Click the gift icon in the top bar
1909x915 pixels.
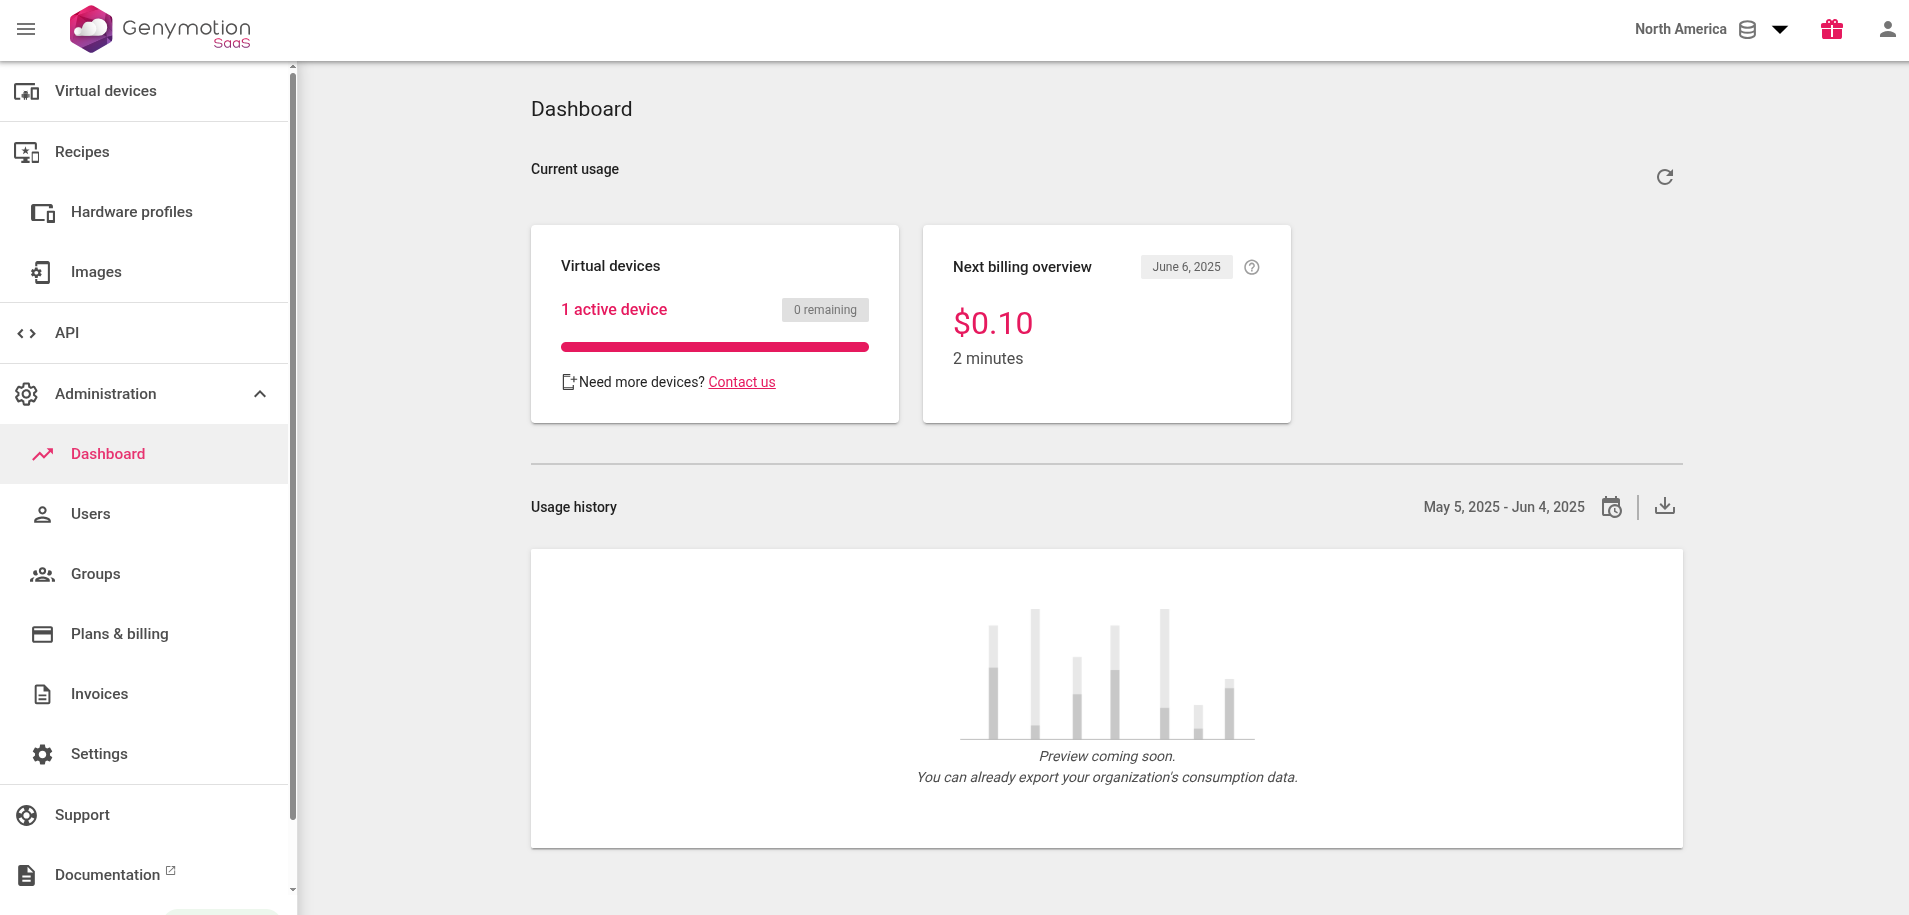pyautogui.click(x=1830, y=29)
